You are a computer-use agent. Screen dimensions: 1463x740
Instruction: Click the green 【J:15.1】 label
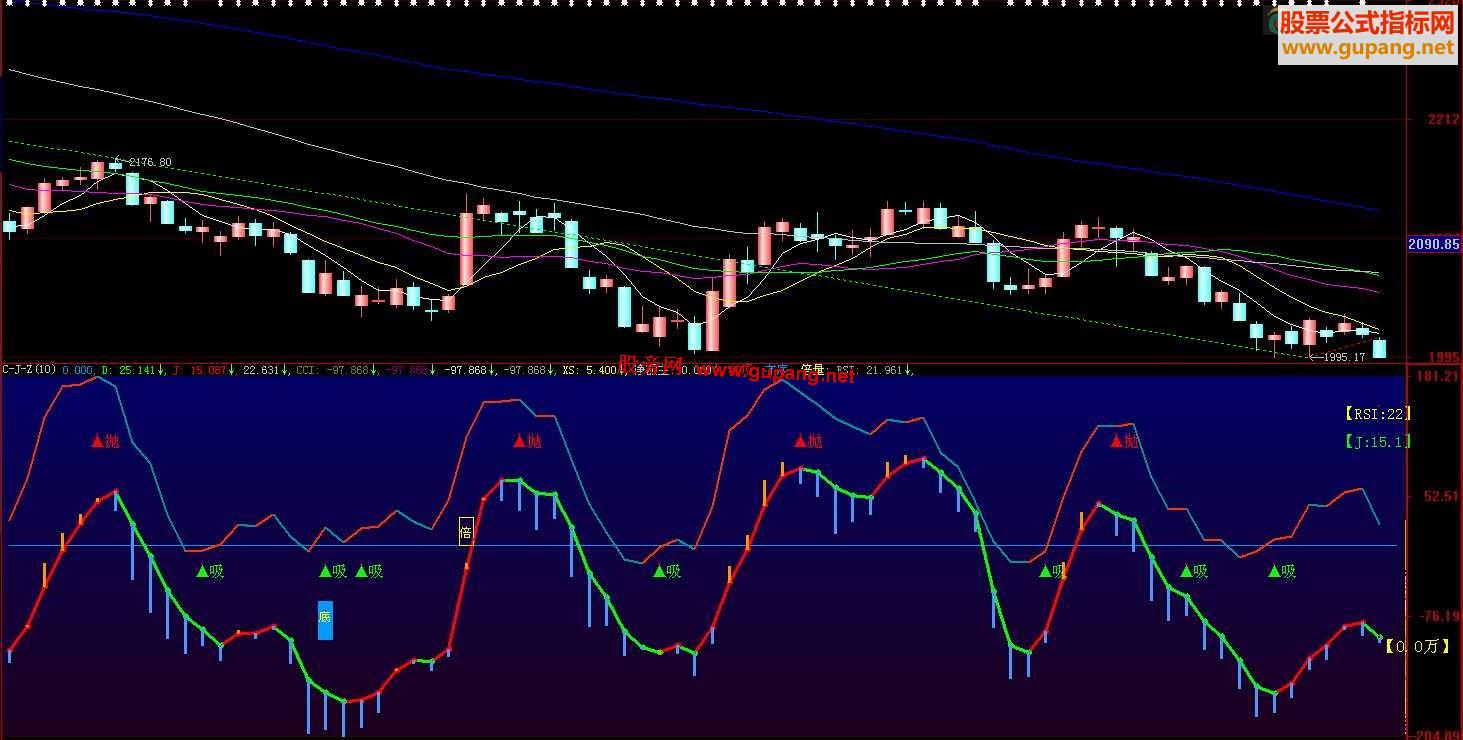click(1378, 441)
